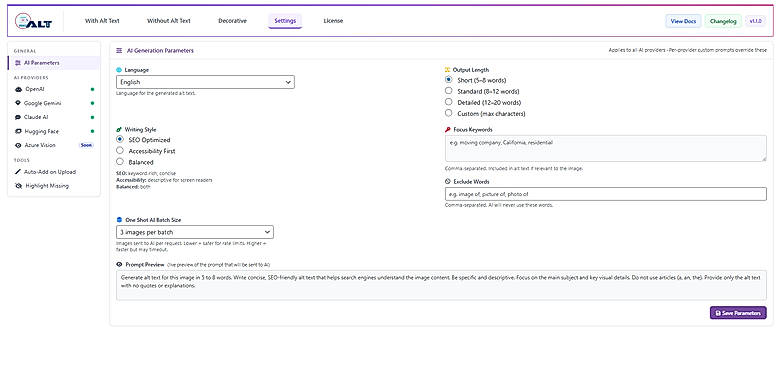The image size is (781, 368).
Task: Open Claude AI provider settings
Action: point(54,117)
